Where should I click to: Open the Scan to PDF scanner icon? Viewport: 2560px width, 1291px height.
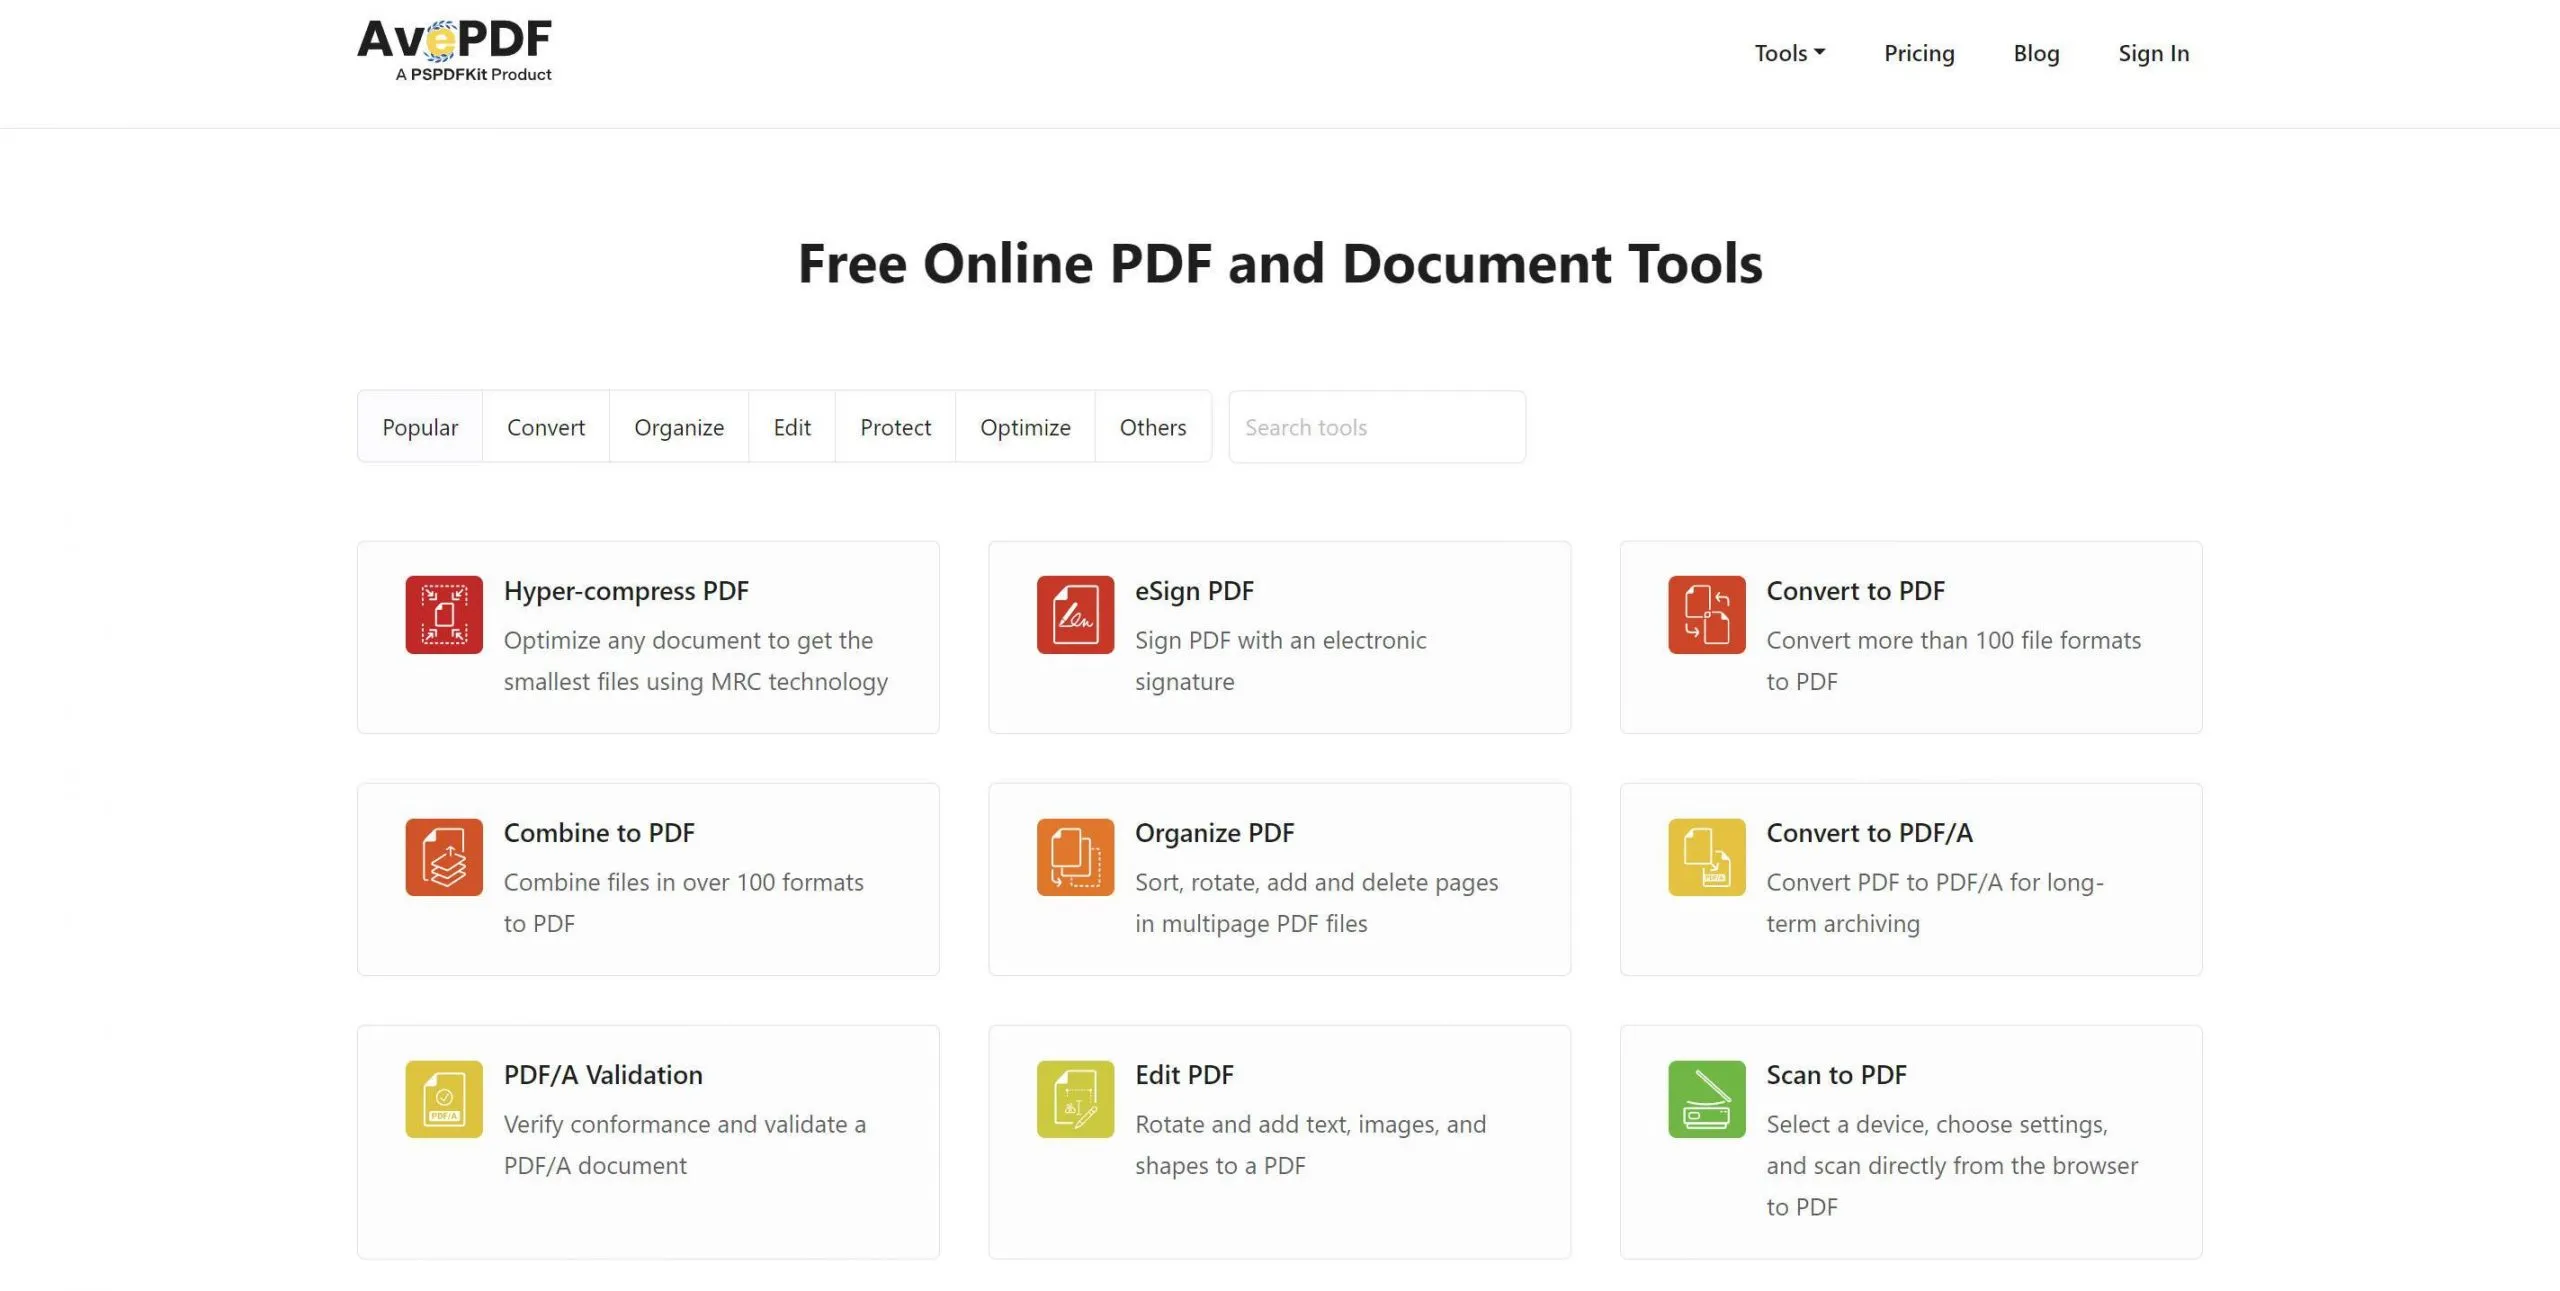coord(1706,1098)
